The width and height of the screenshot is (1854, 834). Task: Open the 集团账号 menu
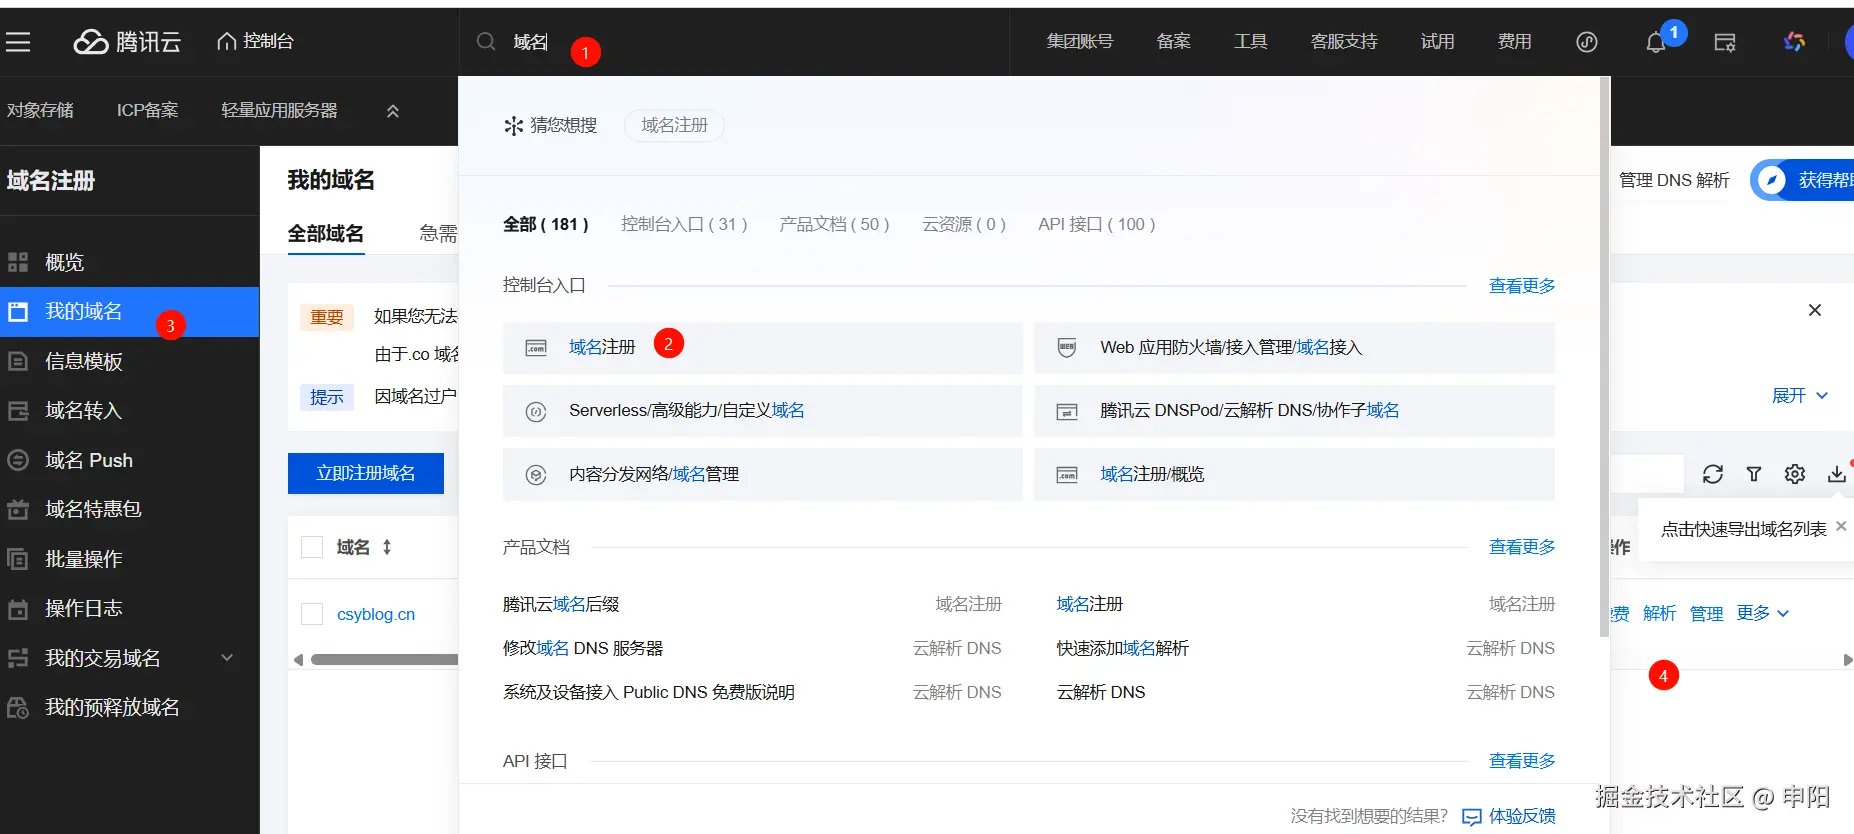tap(1080, 42)
